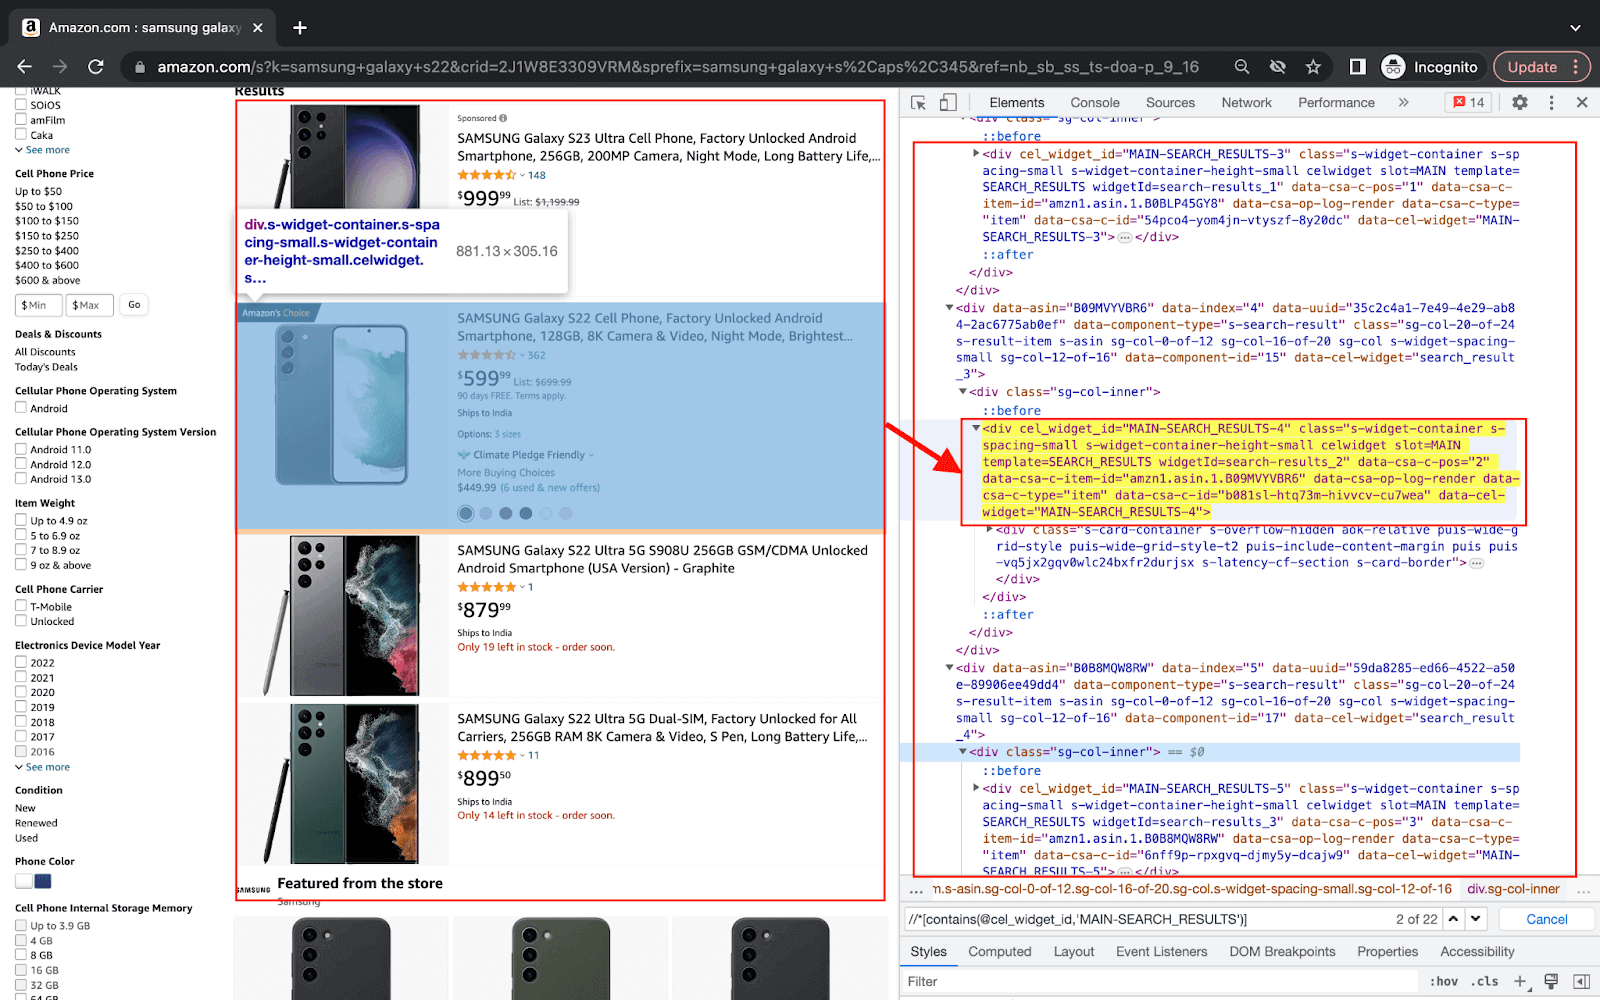
Task: Open DevTools settings gear
Action: [1519, 102]
